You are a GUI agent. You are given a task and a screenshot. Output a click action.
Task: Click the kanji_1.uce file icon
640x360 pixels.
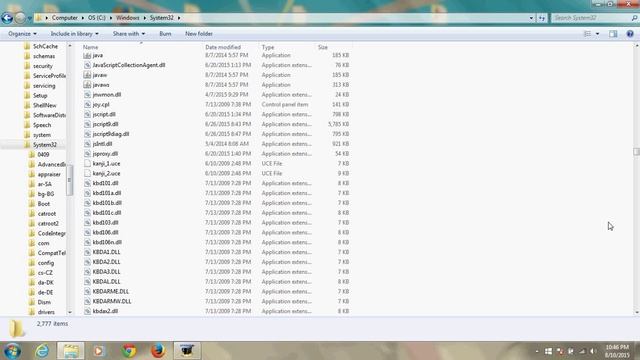point(87,164)
